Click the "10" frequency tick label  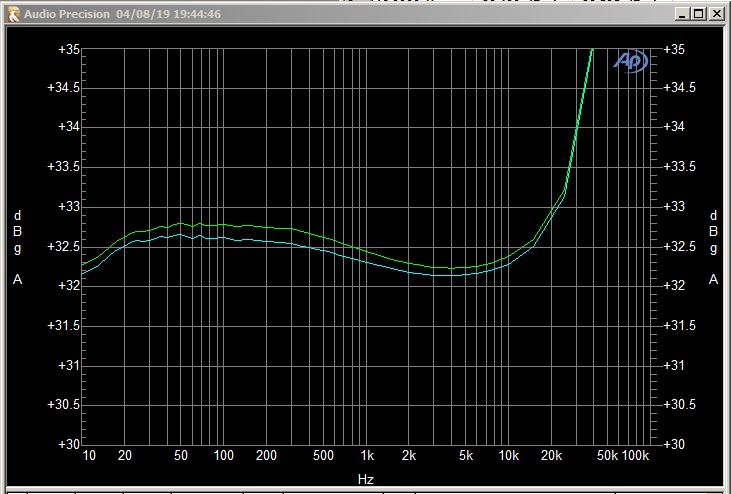click(x=89, y=455)
